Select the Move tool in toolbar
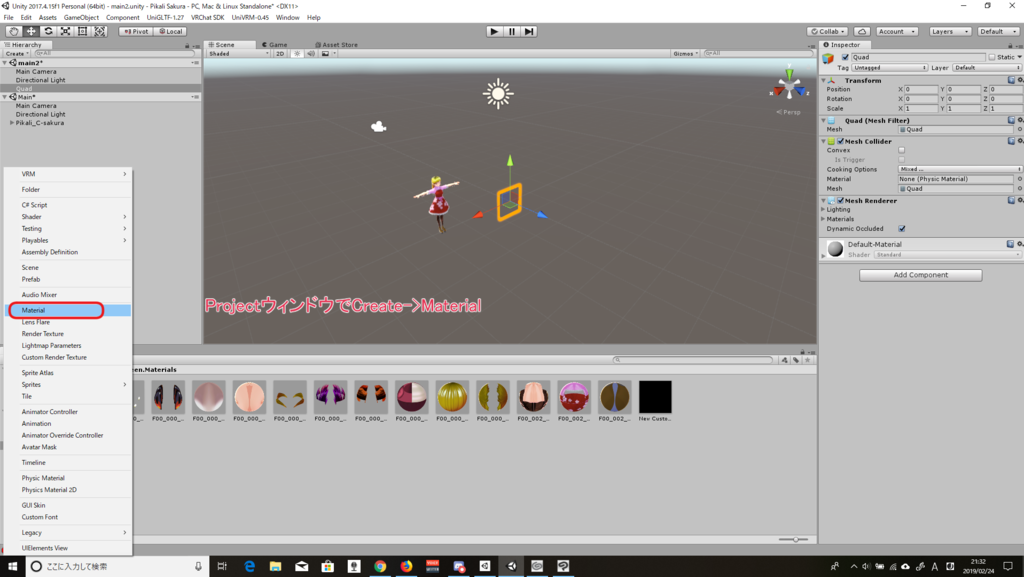Viewport: 1024px width, 577px height. 31,31
